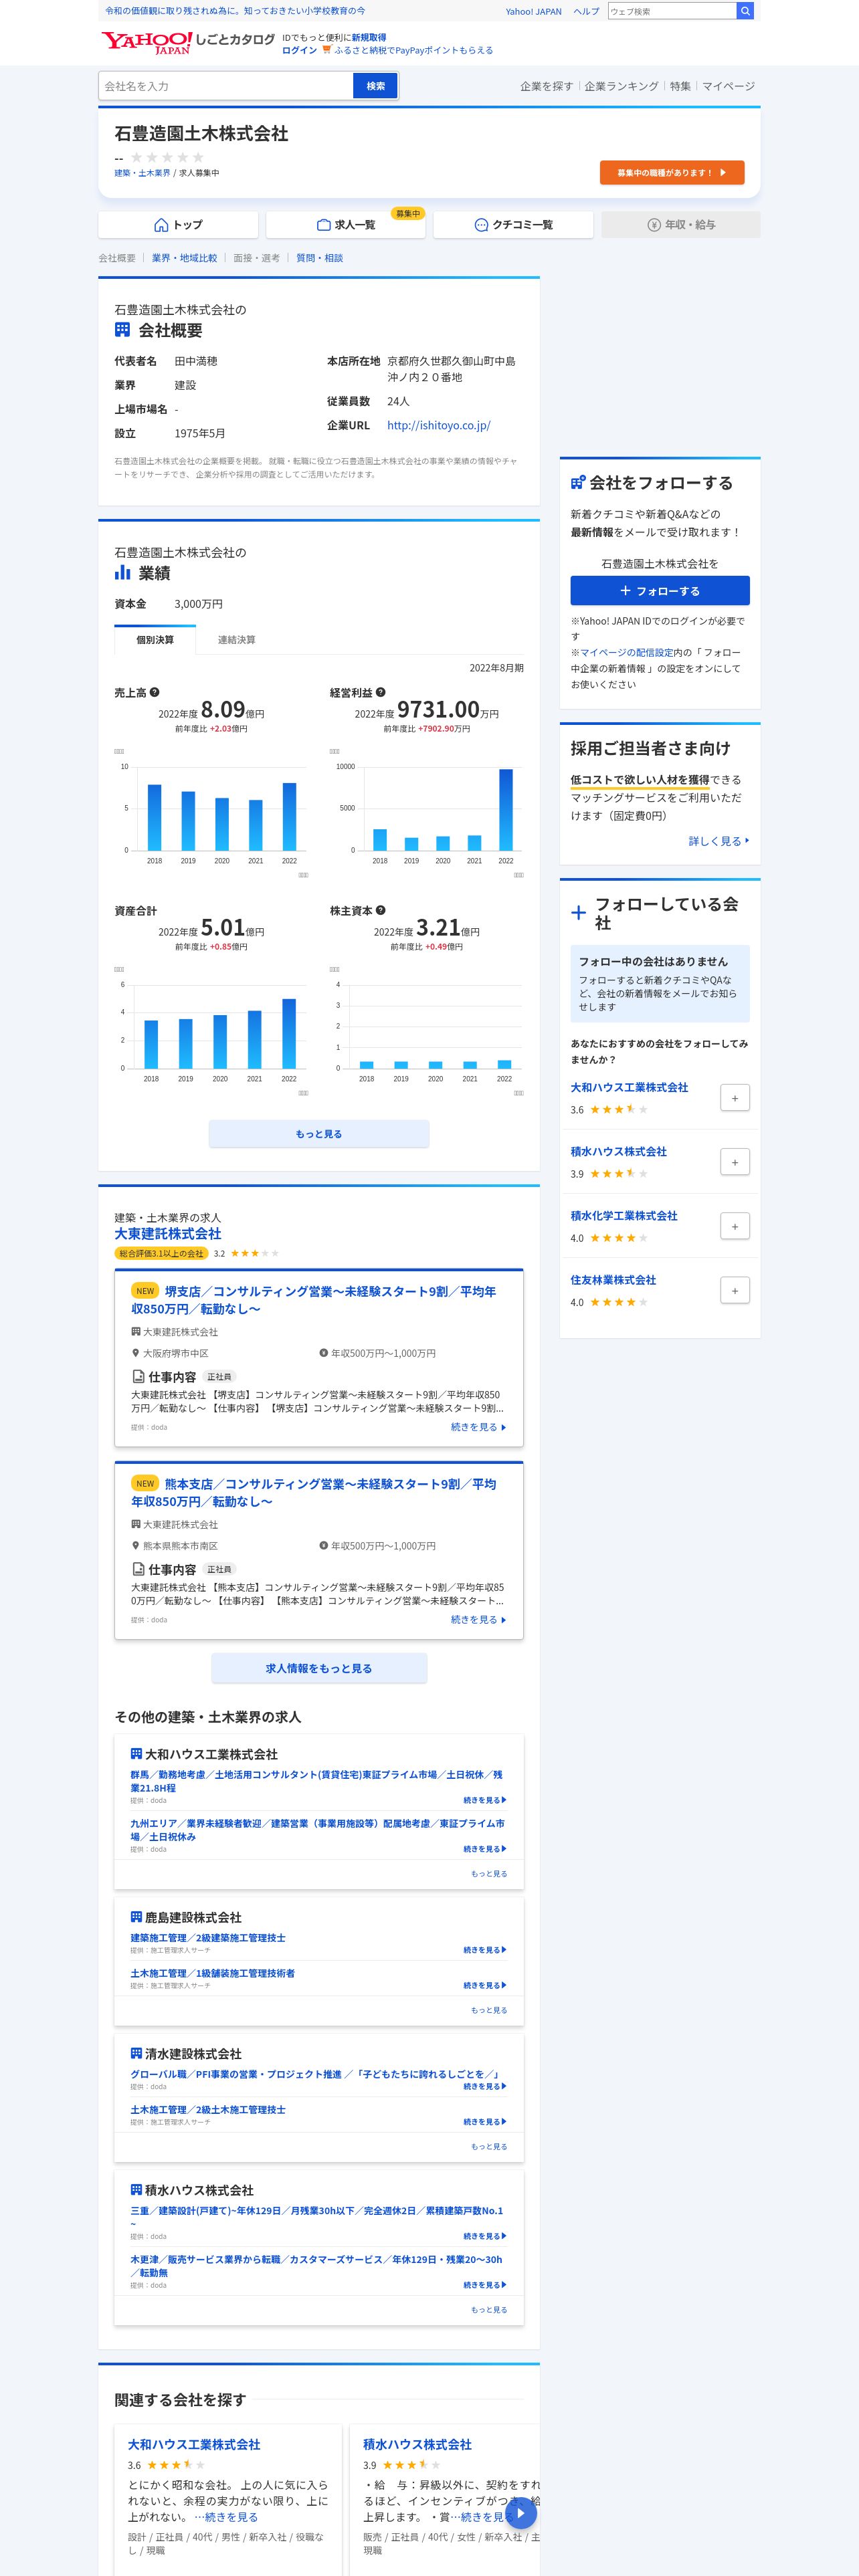Click the 新規取得 link
This screenshot has height=2576, width=859.
tap(369, 37)
